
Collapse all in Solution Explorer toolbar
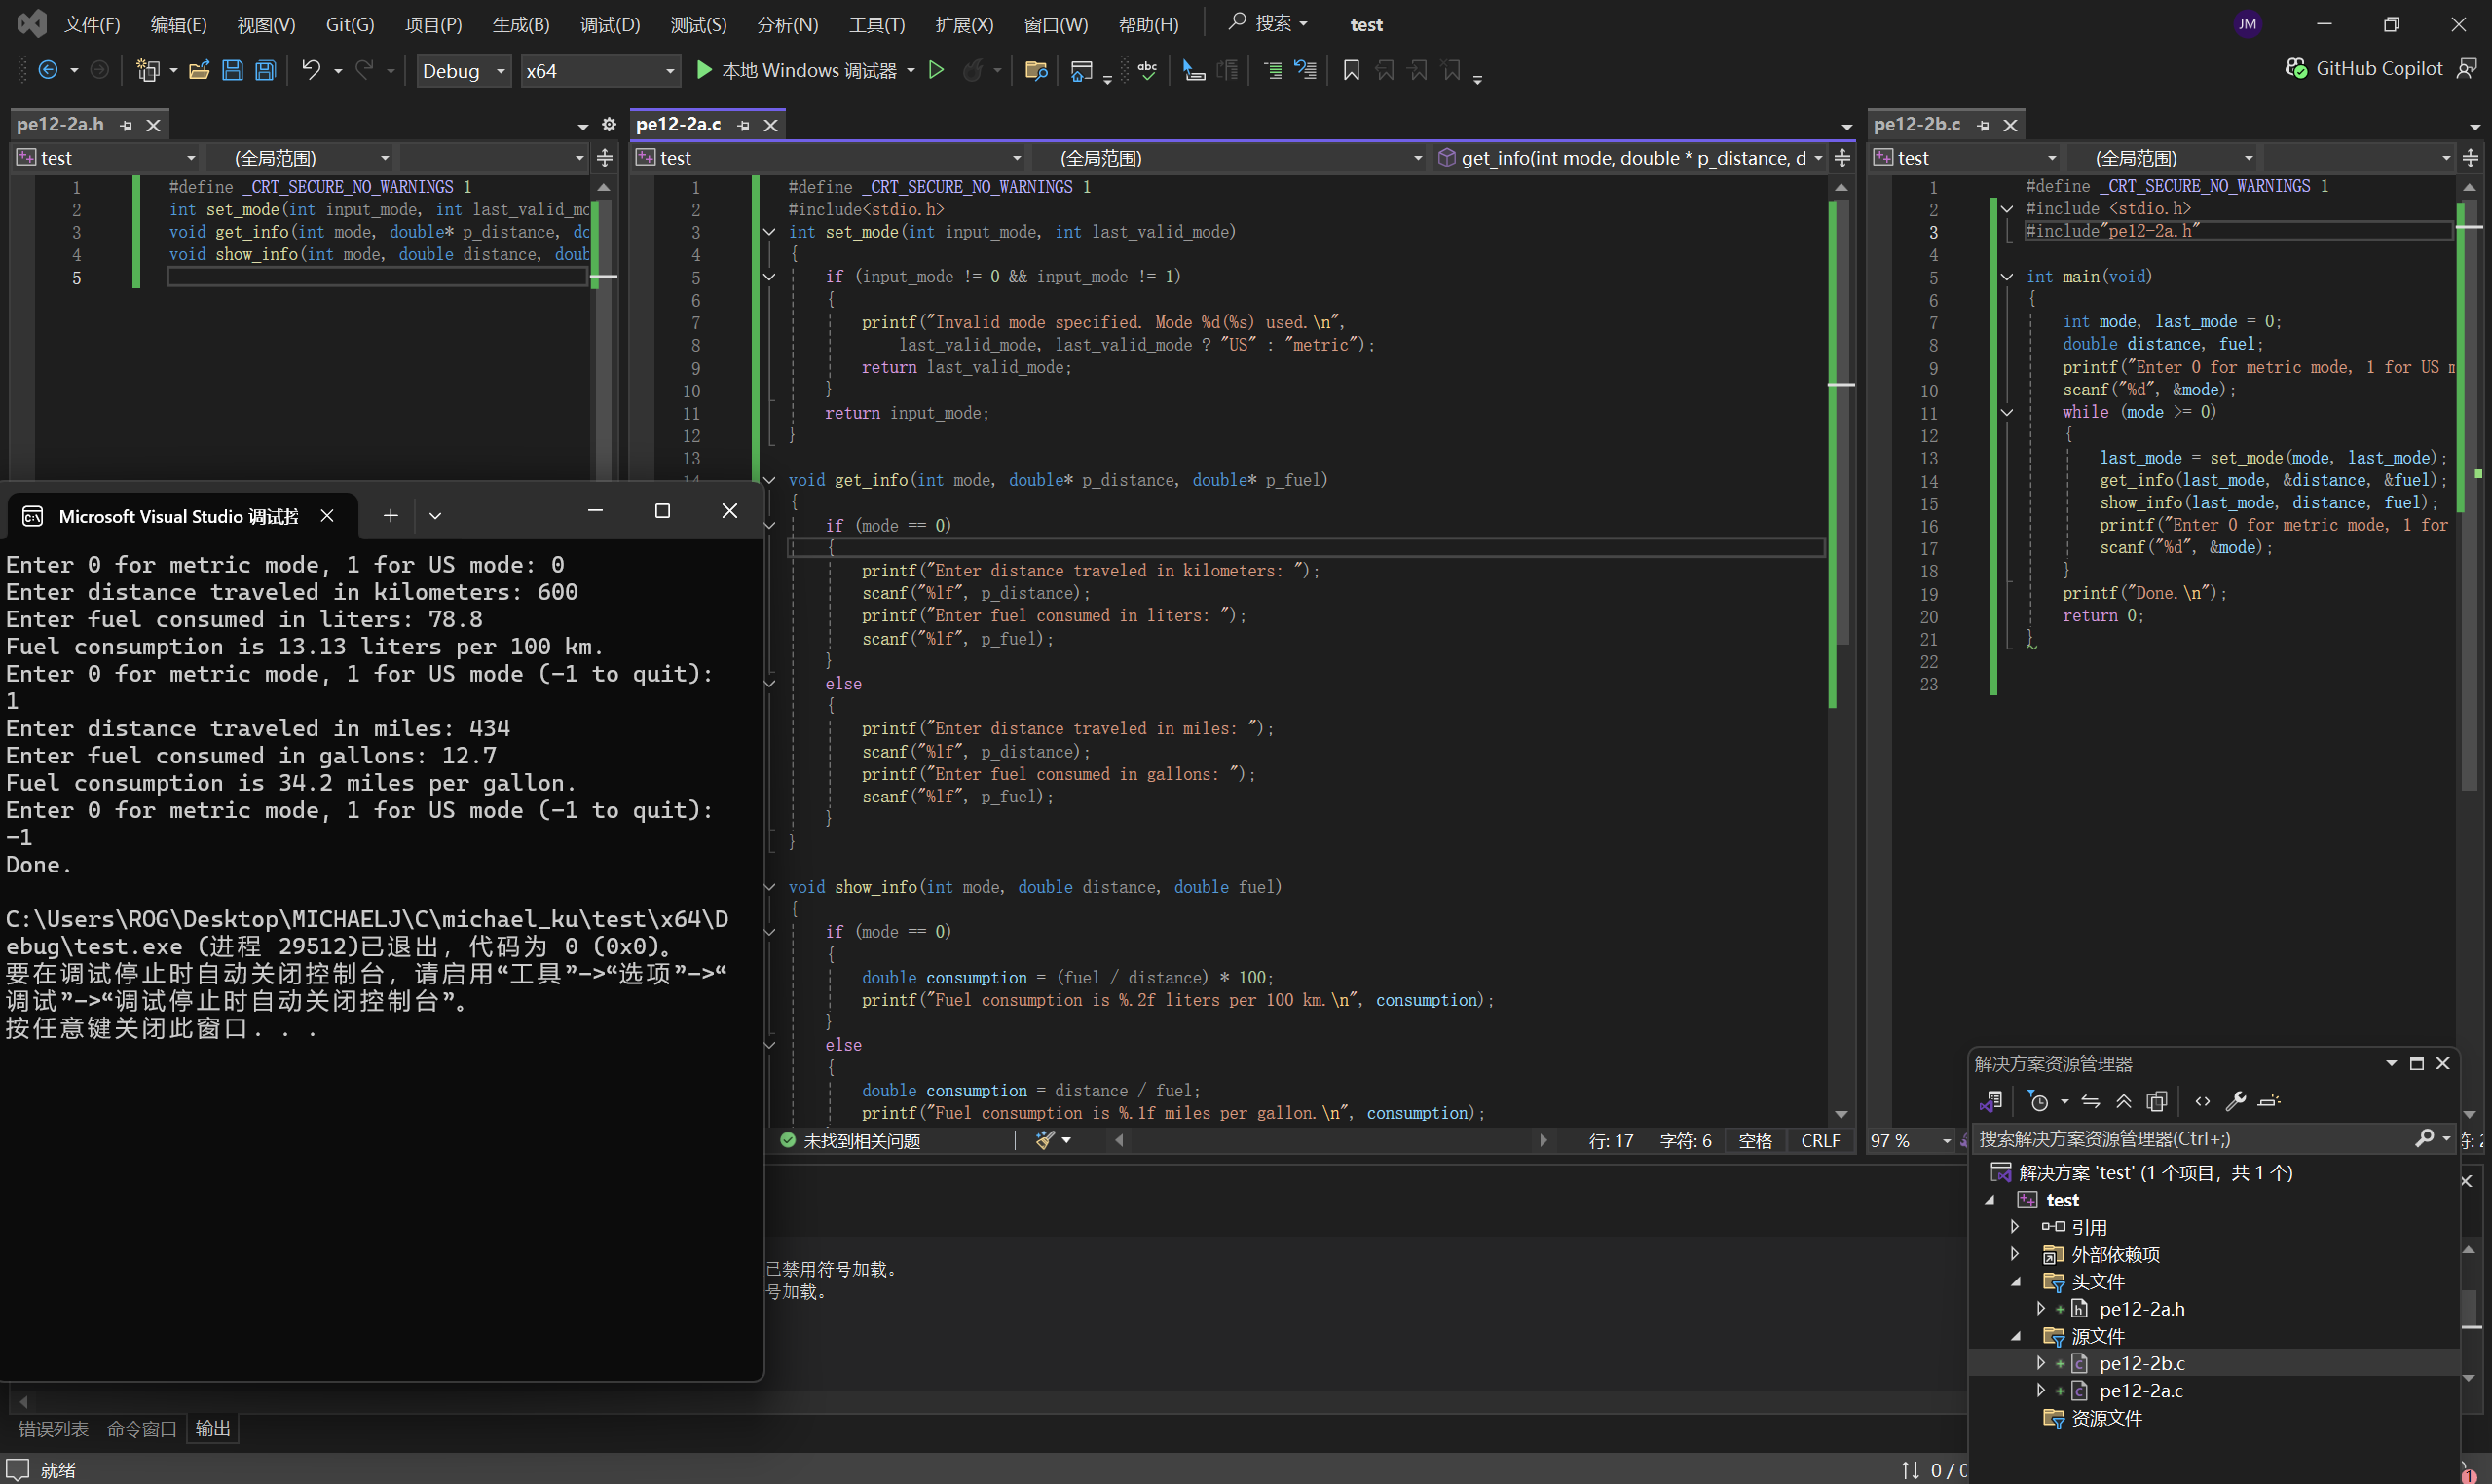[2123, 1101]
